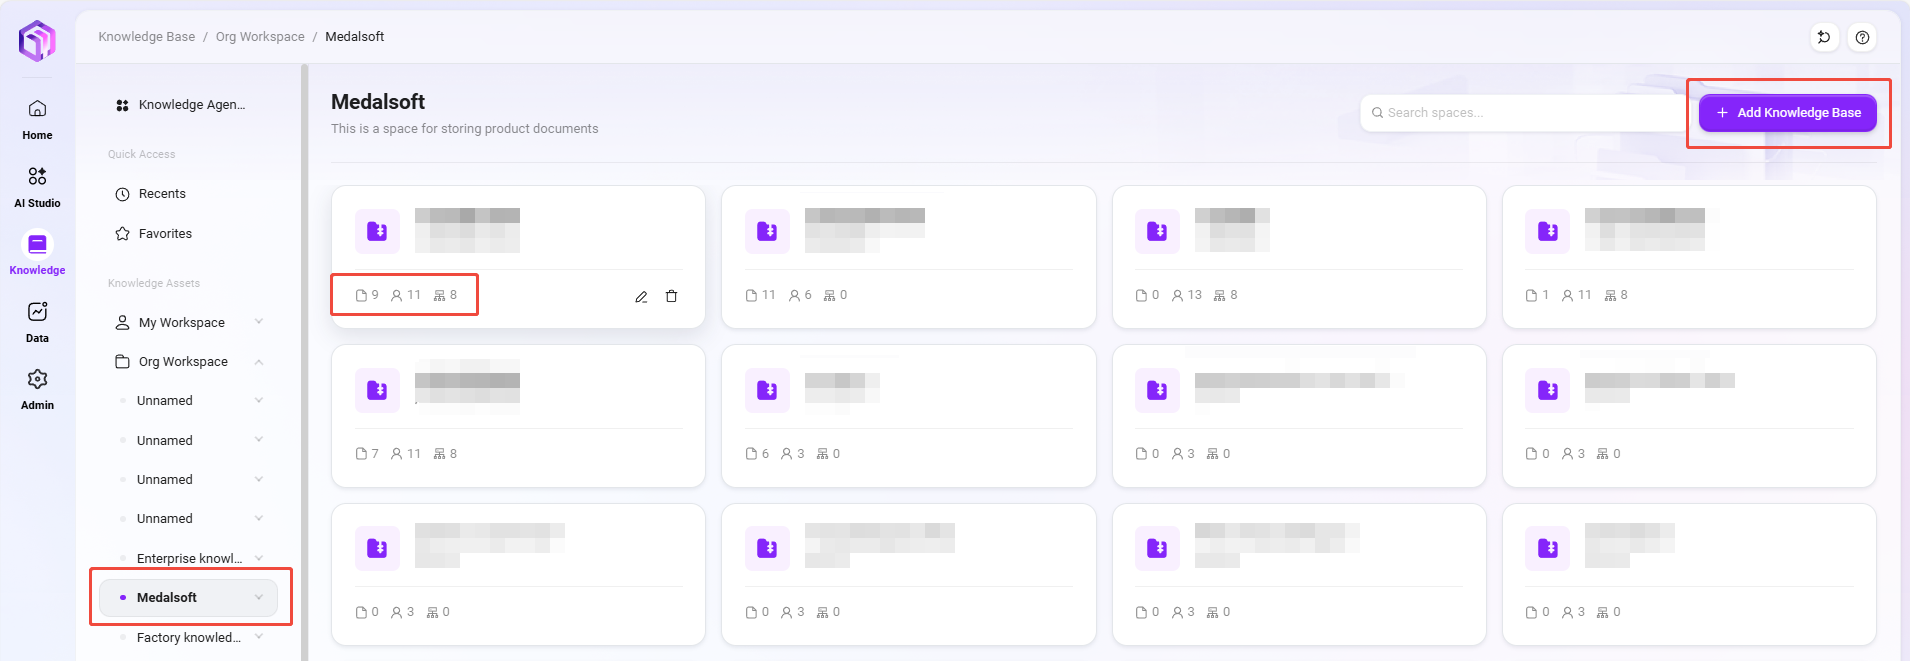Image resolution: width=1910 pixels, height=661 pixels.
Task: Open the Home section in sidebar
Action: pos(37,118)
